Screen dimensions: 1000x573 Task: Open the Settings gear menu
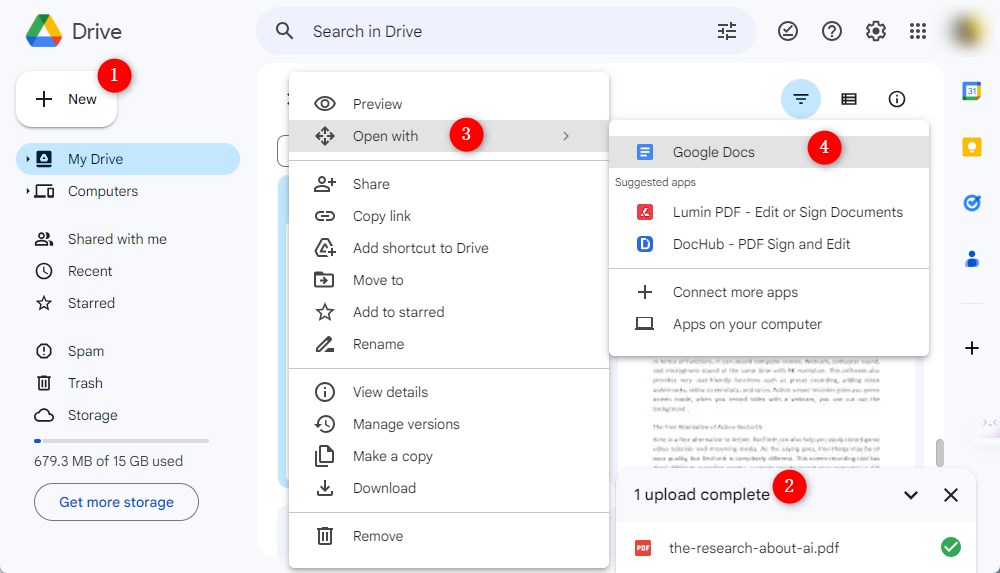(x=876, y=31)
